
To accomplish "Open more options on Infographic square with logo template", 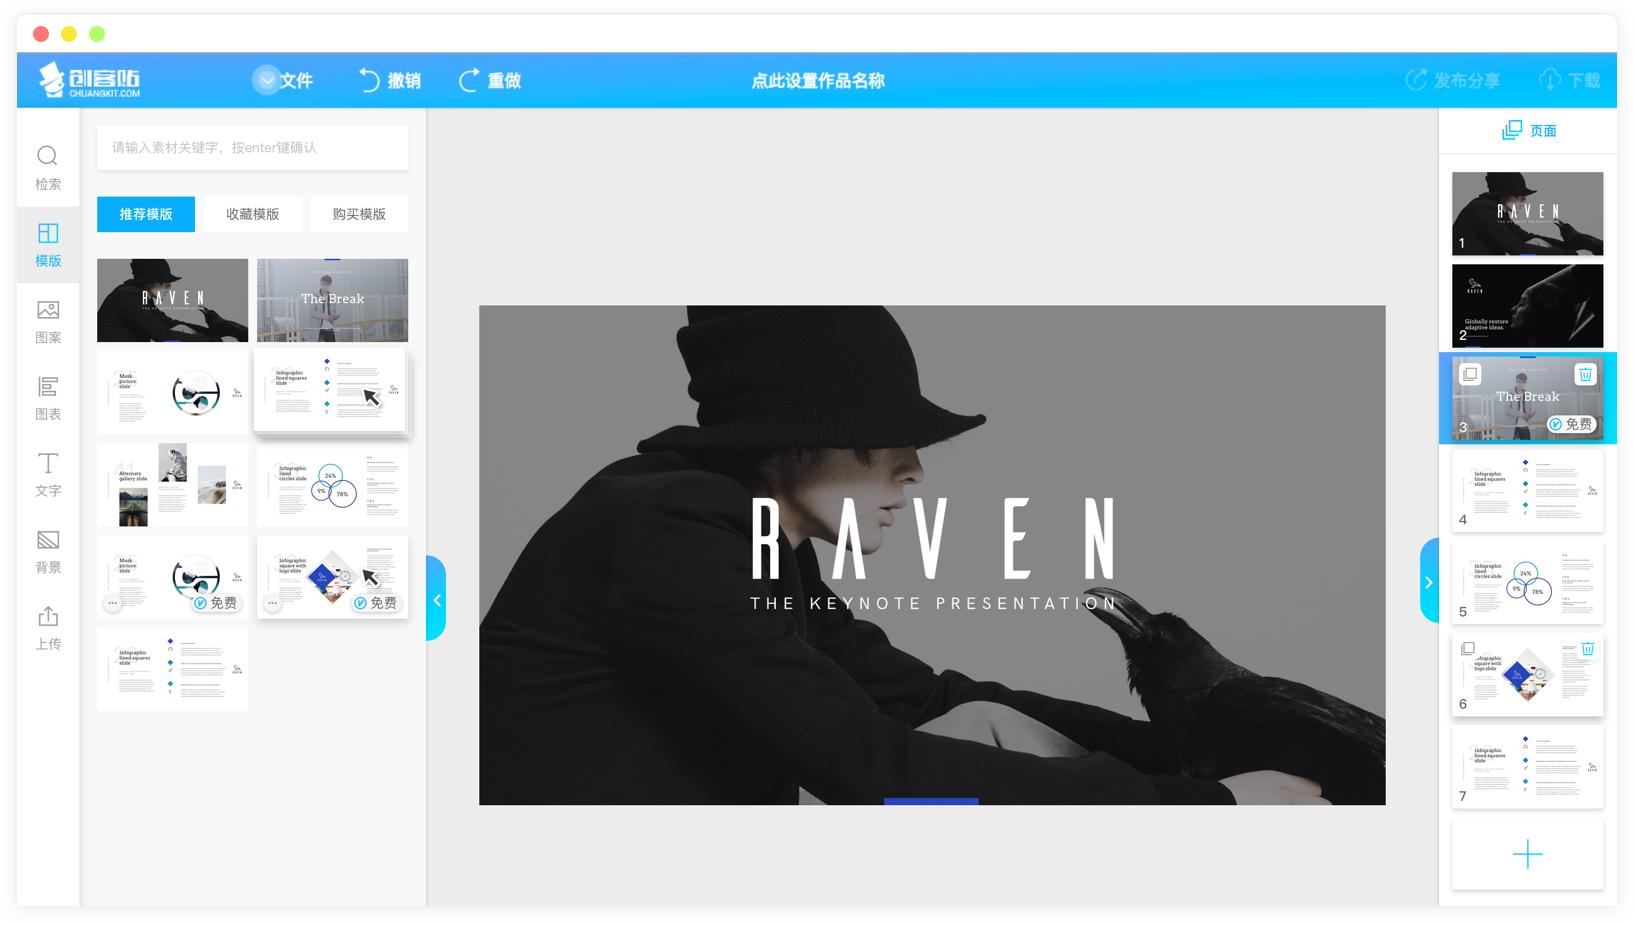I will [x=272, y=603].
